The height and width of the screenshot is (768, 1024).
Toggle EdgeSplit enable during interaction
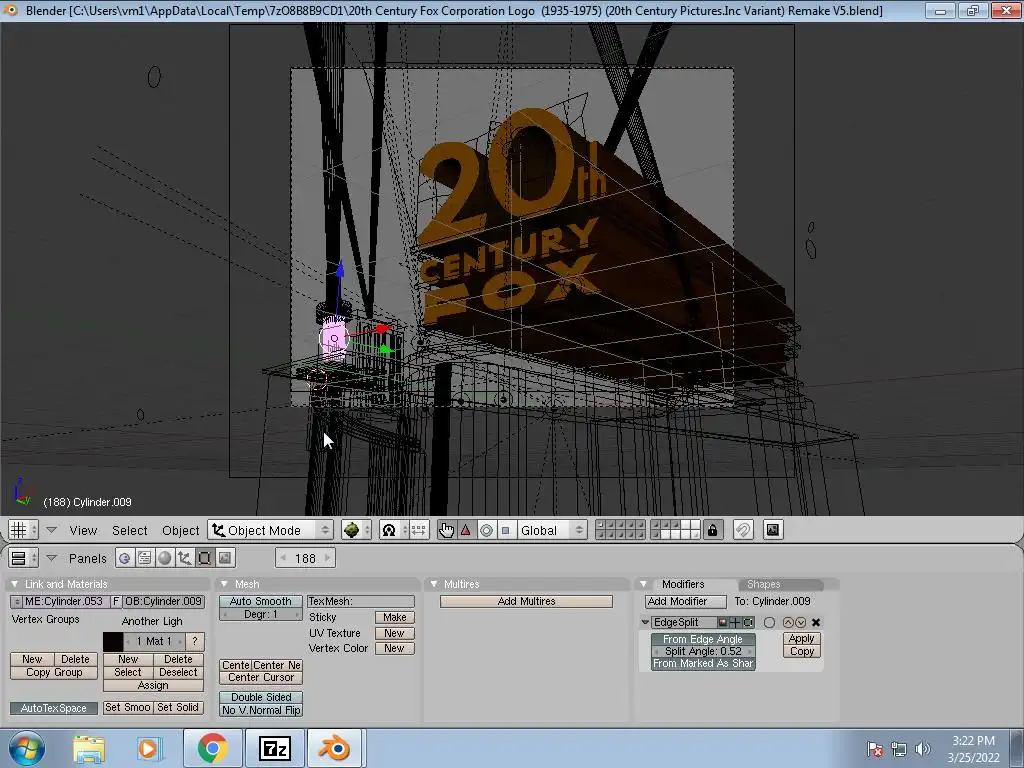pyautogui.click(x=735, y=622)
